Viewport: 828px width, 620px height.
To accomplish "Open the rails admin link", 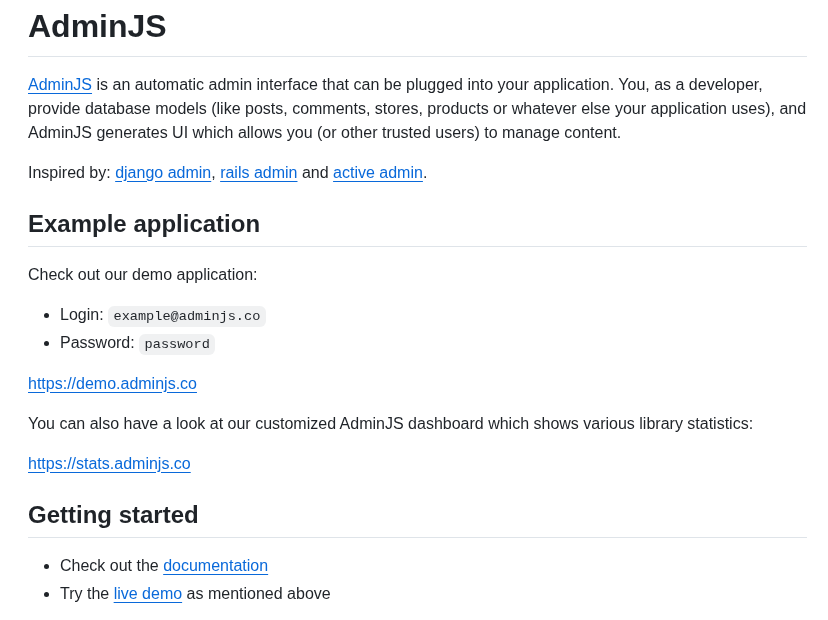I will pos(258,173).
